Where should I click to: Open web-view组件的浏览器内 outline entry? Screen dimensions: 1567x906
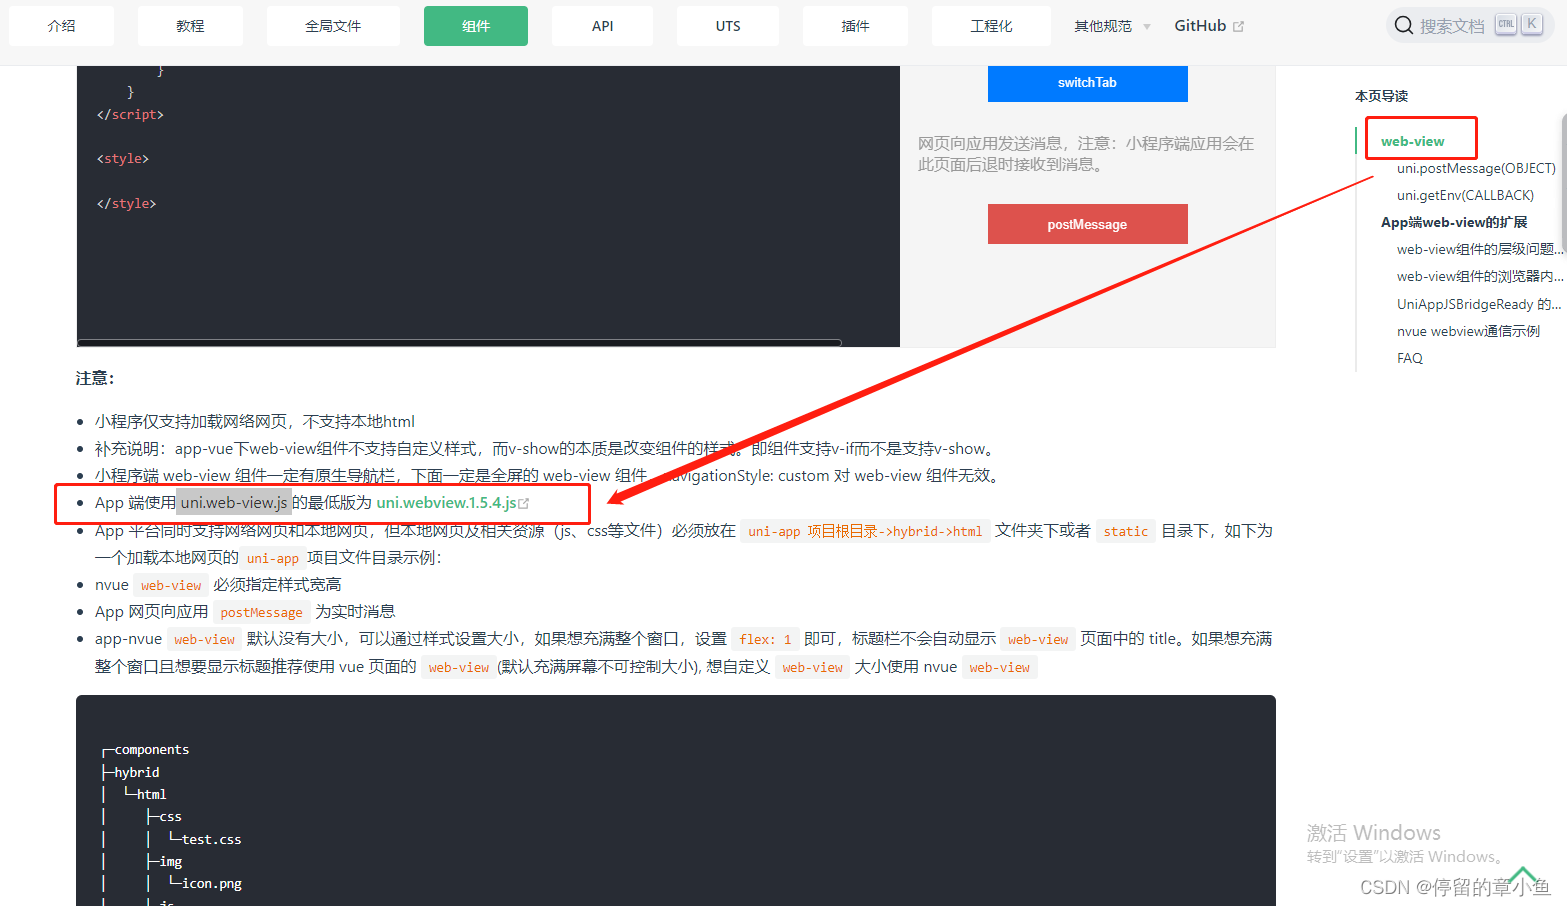coord(1480,276)
